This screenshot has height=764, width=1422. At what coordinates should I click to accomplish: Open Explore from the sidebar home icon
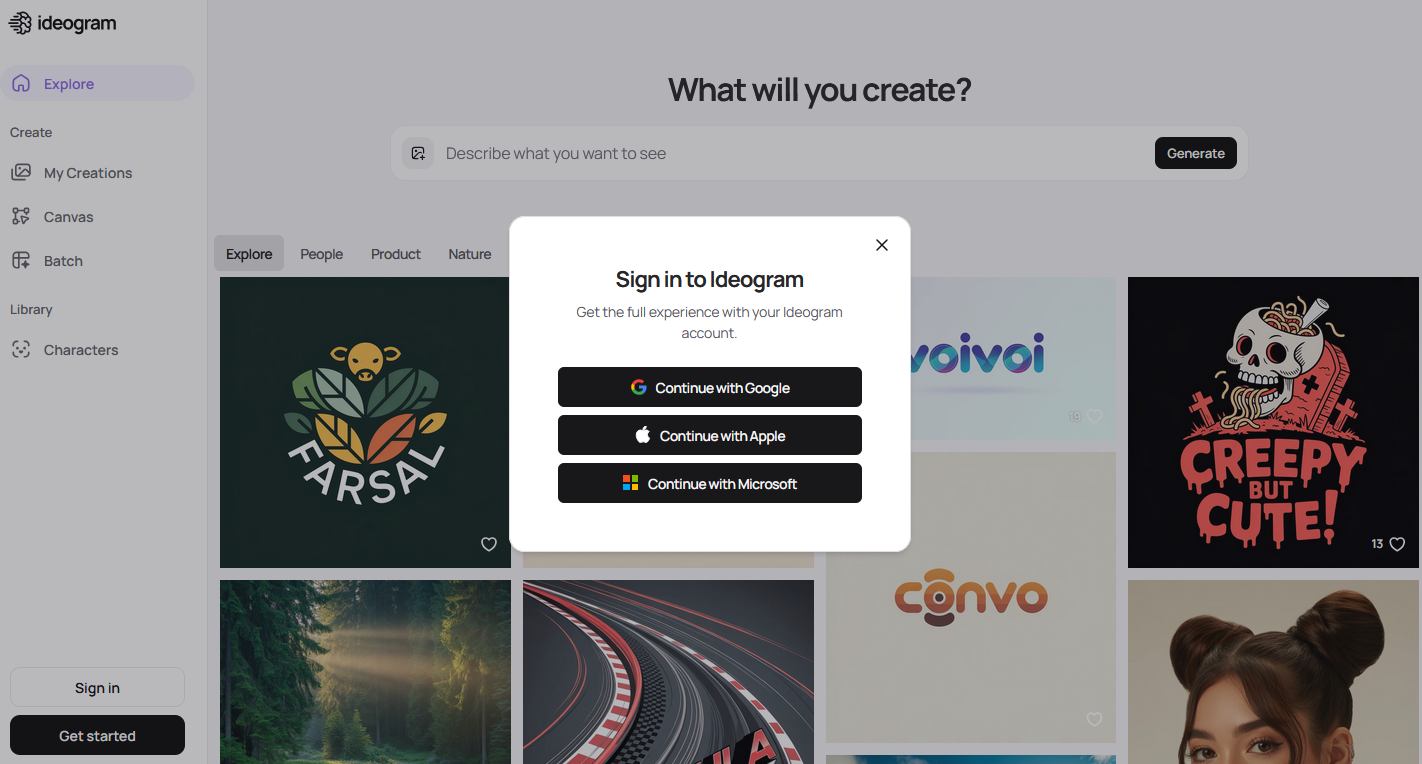click(x=21, y=84)
